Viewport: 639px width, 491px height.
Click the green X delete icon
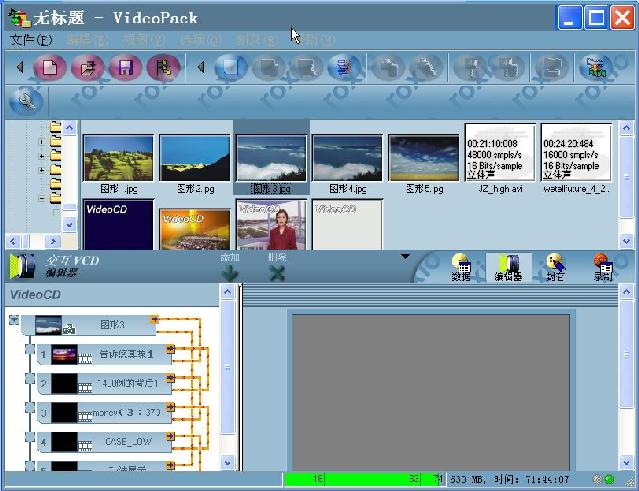[277, 272]
